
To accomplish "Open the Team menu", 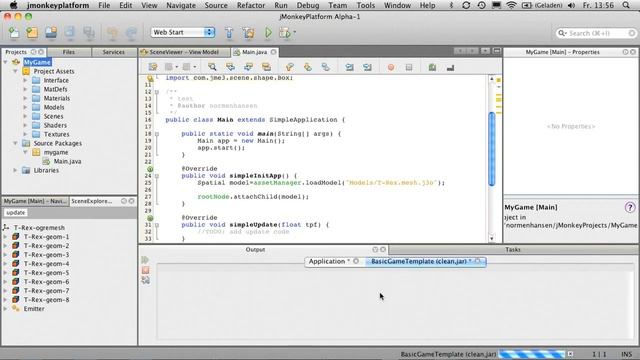I will (338, 5).
